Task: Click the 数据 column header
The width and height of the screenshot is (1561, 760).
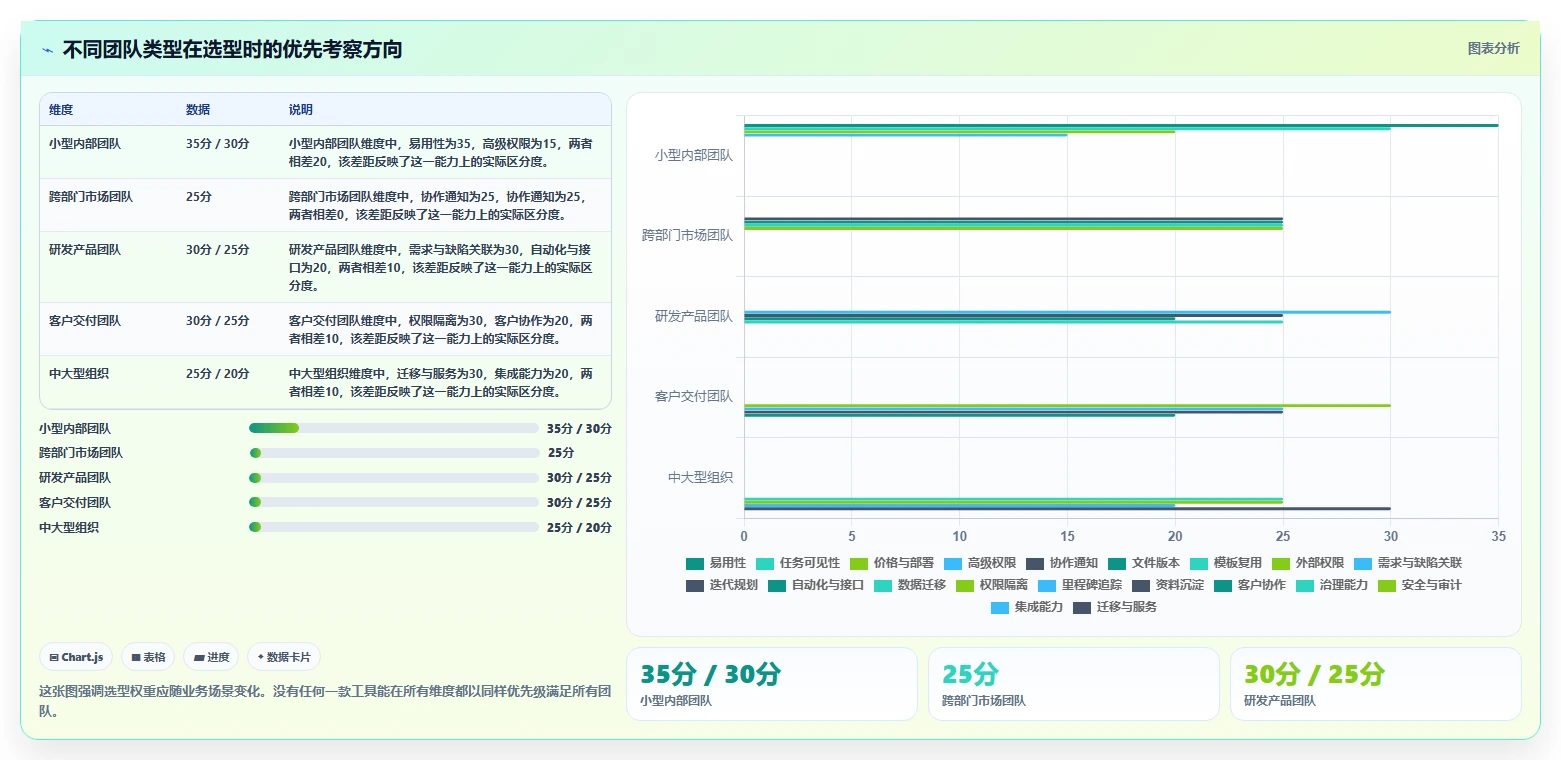Action: click(x=198, y=110)
